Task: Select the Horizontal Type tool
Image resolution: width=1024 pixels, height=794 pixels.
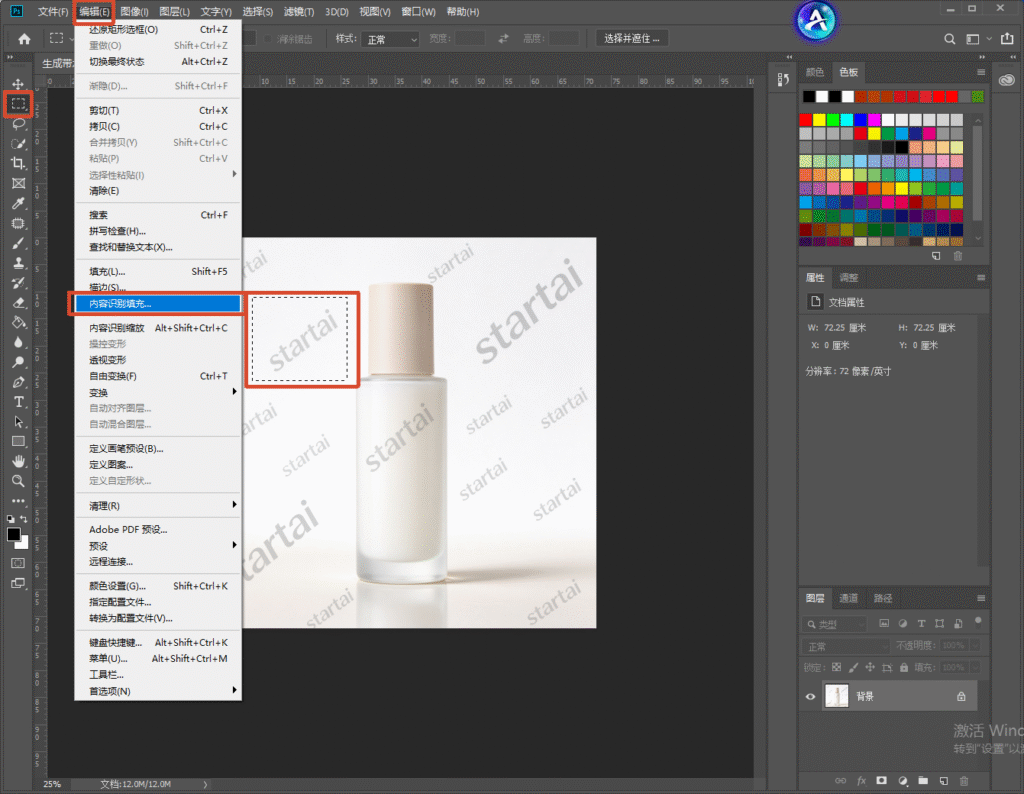Action: tap(18, 402)
